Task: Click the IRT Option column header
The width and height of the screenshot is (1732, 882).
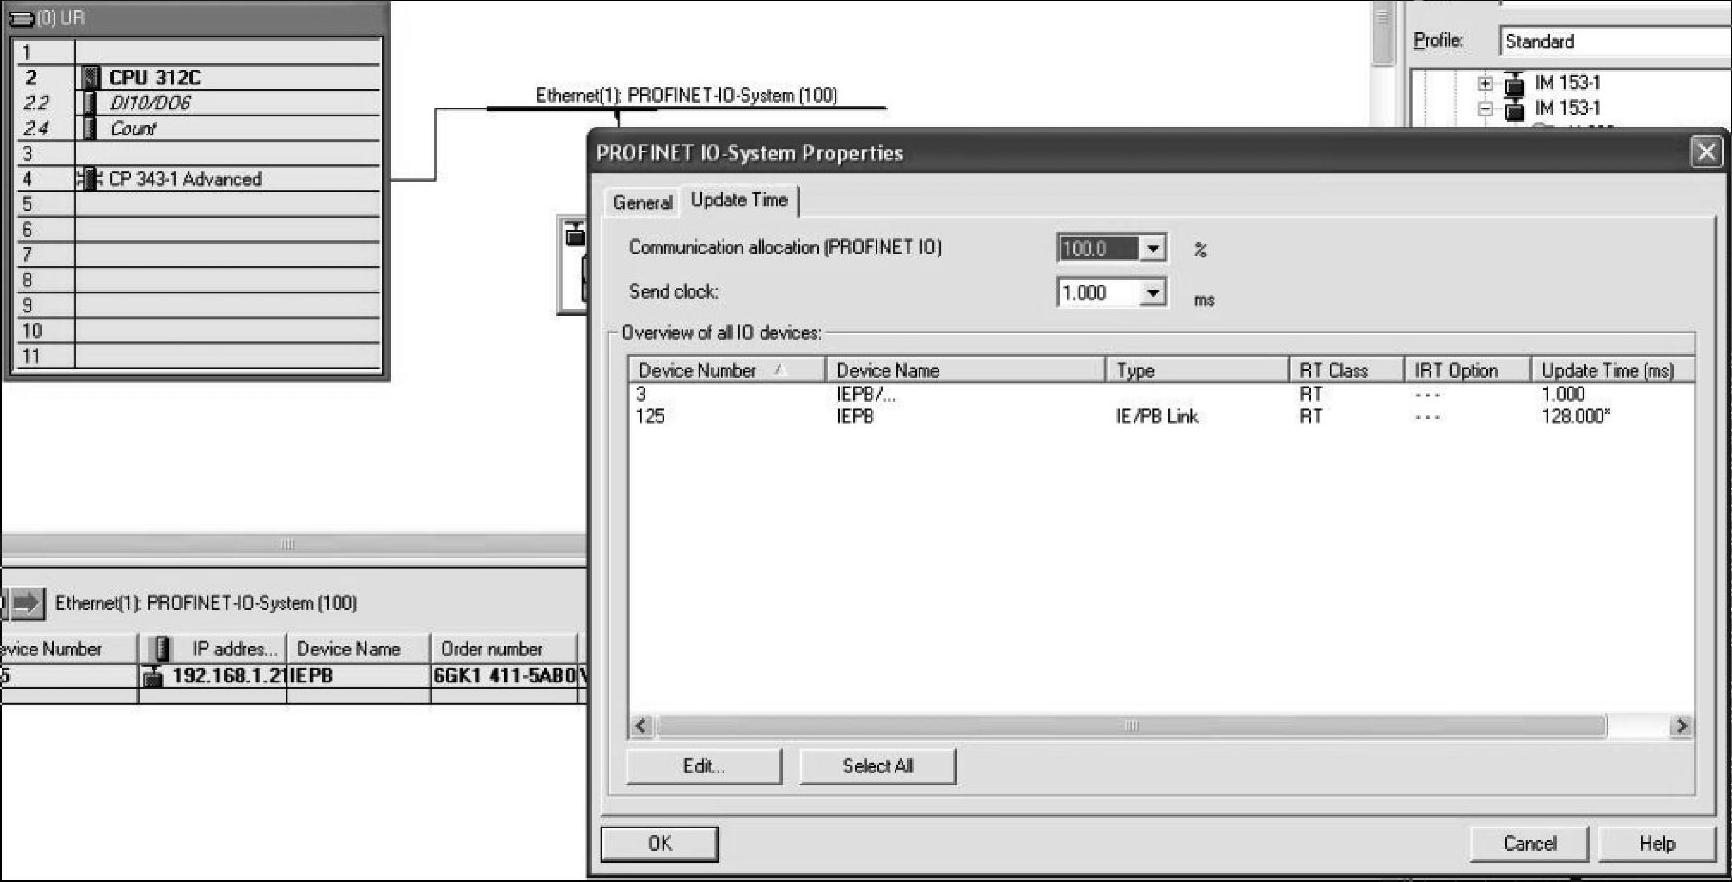Action: point(1467,371)
